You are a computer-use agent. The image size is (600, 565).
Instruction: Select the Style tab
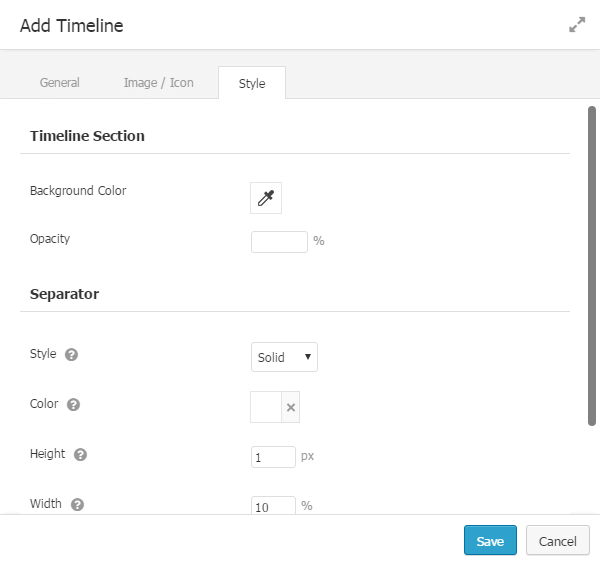click(x=252, y=84)
